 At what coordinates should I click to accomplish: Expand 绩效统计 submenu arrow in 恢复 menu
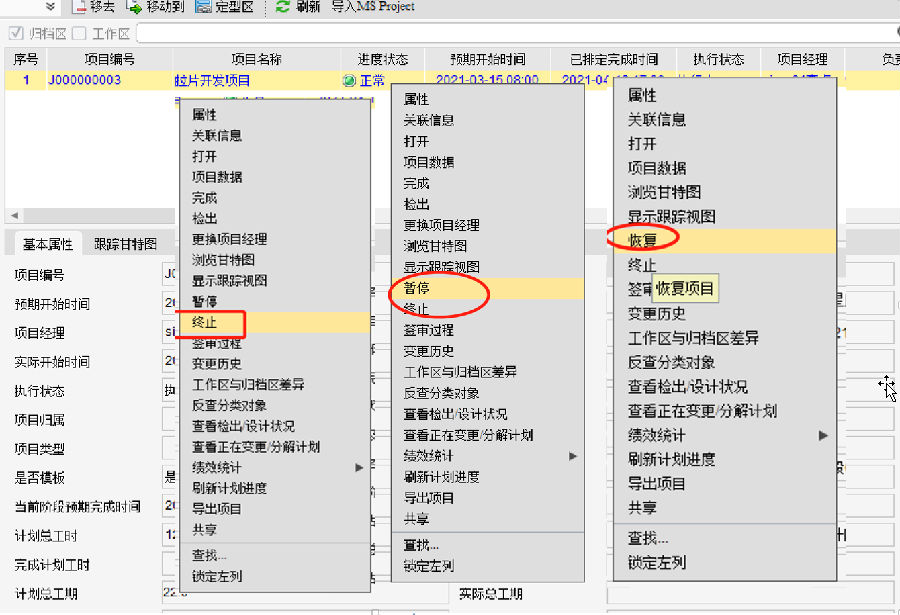tap(823, 435)
